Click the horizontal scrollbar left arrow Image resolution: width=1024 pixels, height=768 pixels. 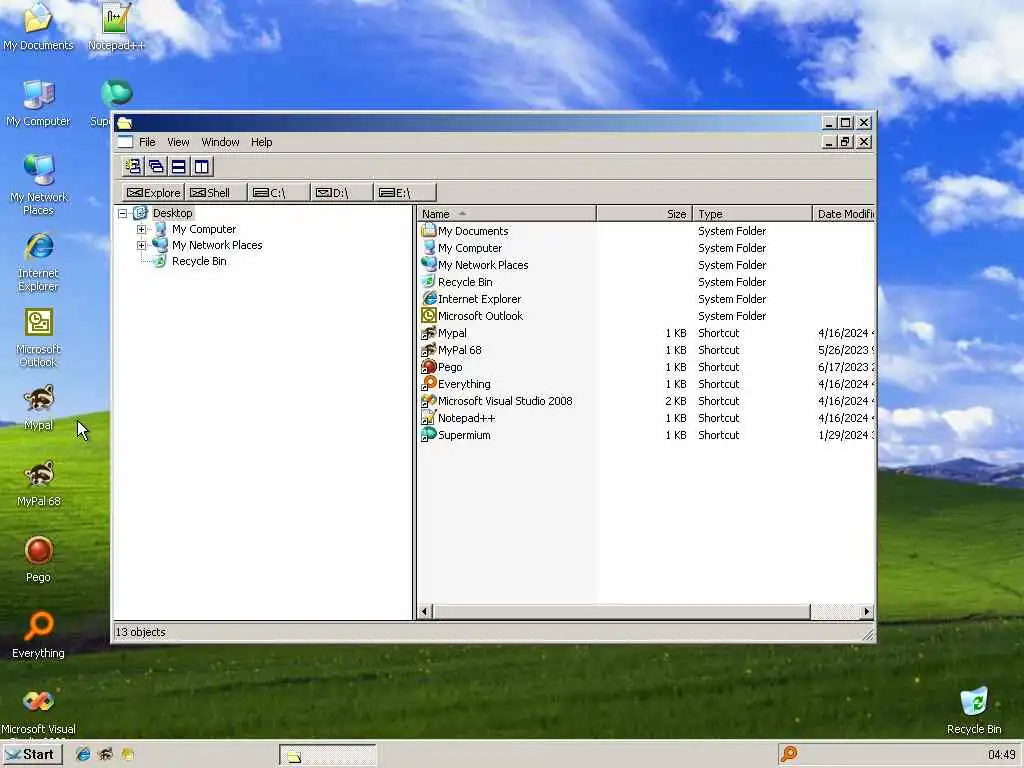[425, 612]
